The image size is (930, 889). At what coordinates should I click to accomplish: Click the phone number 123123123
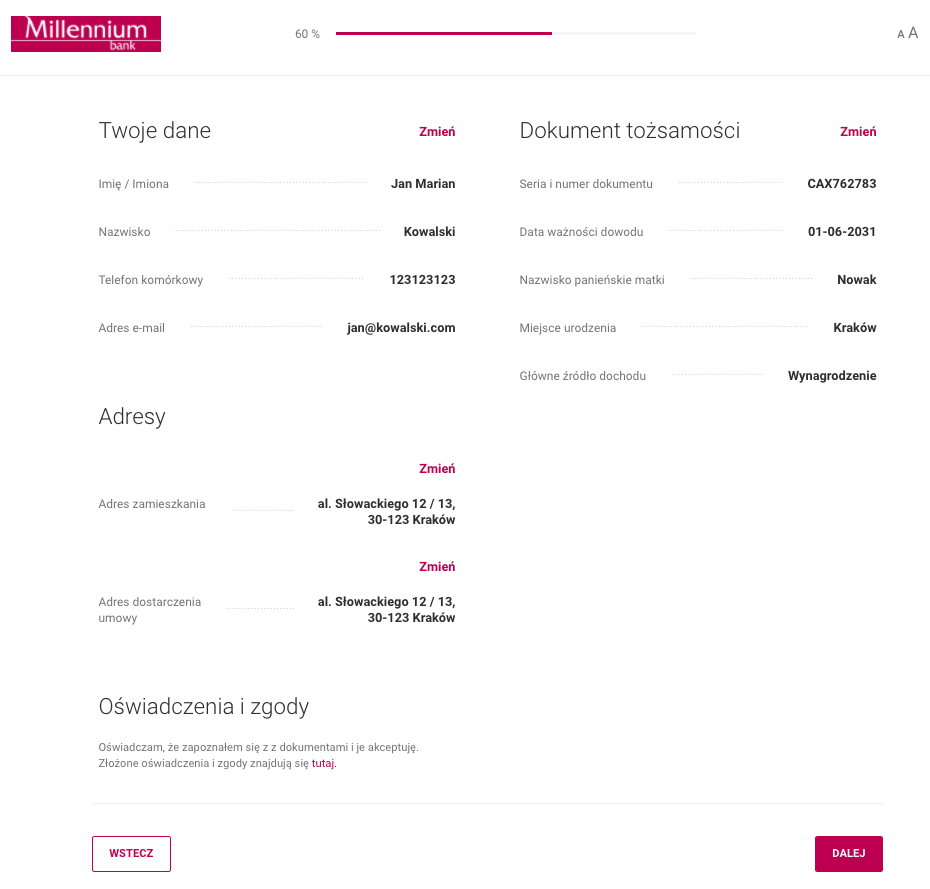(x=422, y=280)
